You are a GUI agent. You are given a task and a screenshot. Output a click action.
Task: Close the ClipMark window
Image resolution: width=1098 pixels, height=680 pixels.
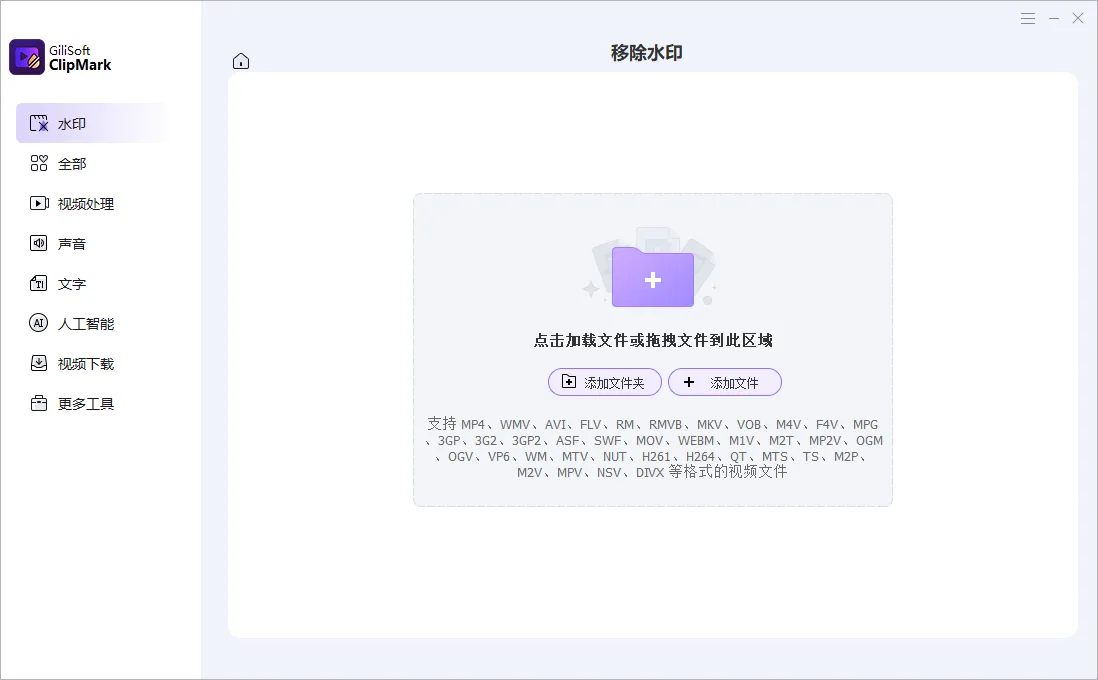[x=1078, y=18]
